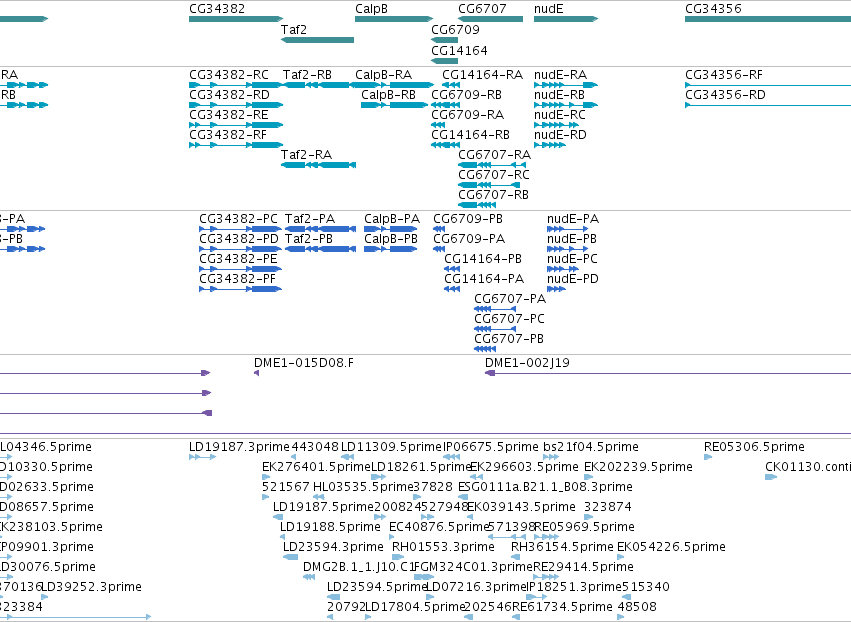Viewport: 851px width, 622px height.
Task: Select the Taf2 gene label
Action: click(x=294, y=29)
